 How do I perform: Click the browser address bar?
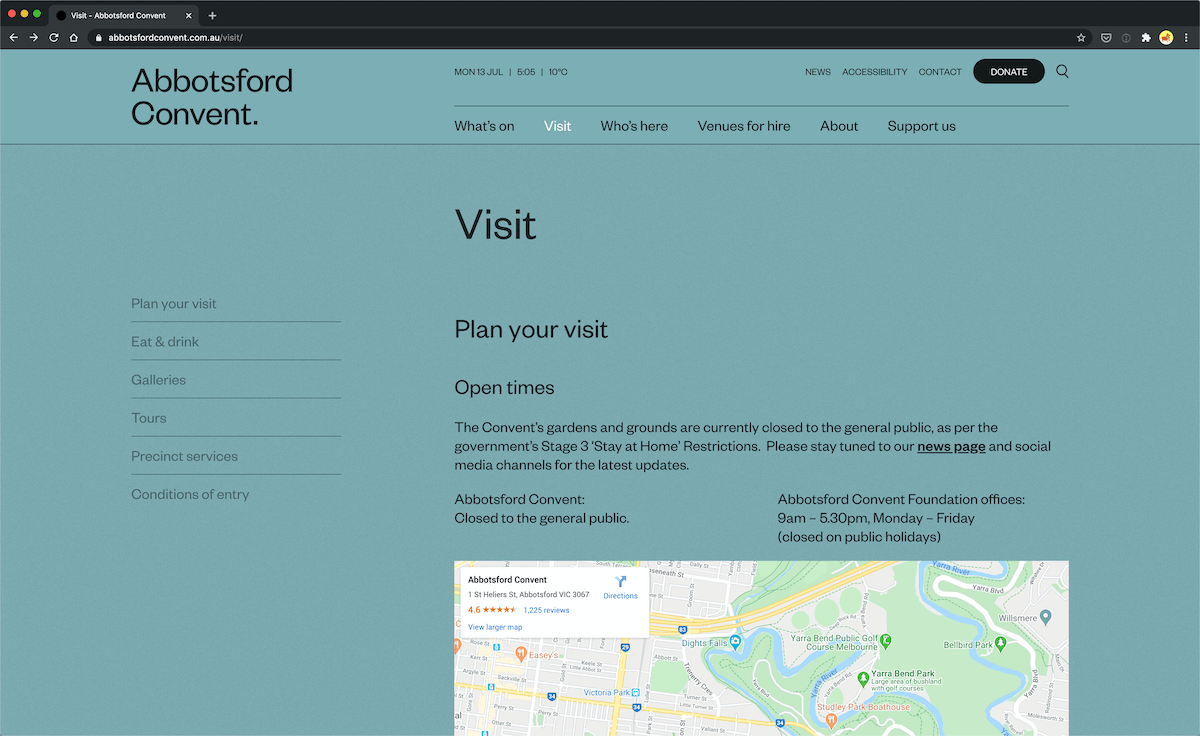[580, 37]
